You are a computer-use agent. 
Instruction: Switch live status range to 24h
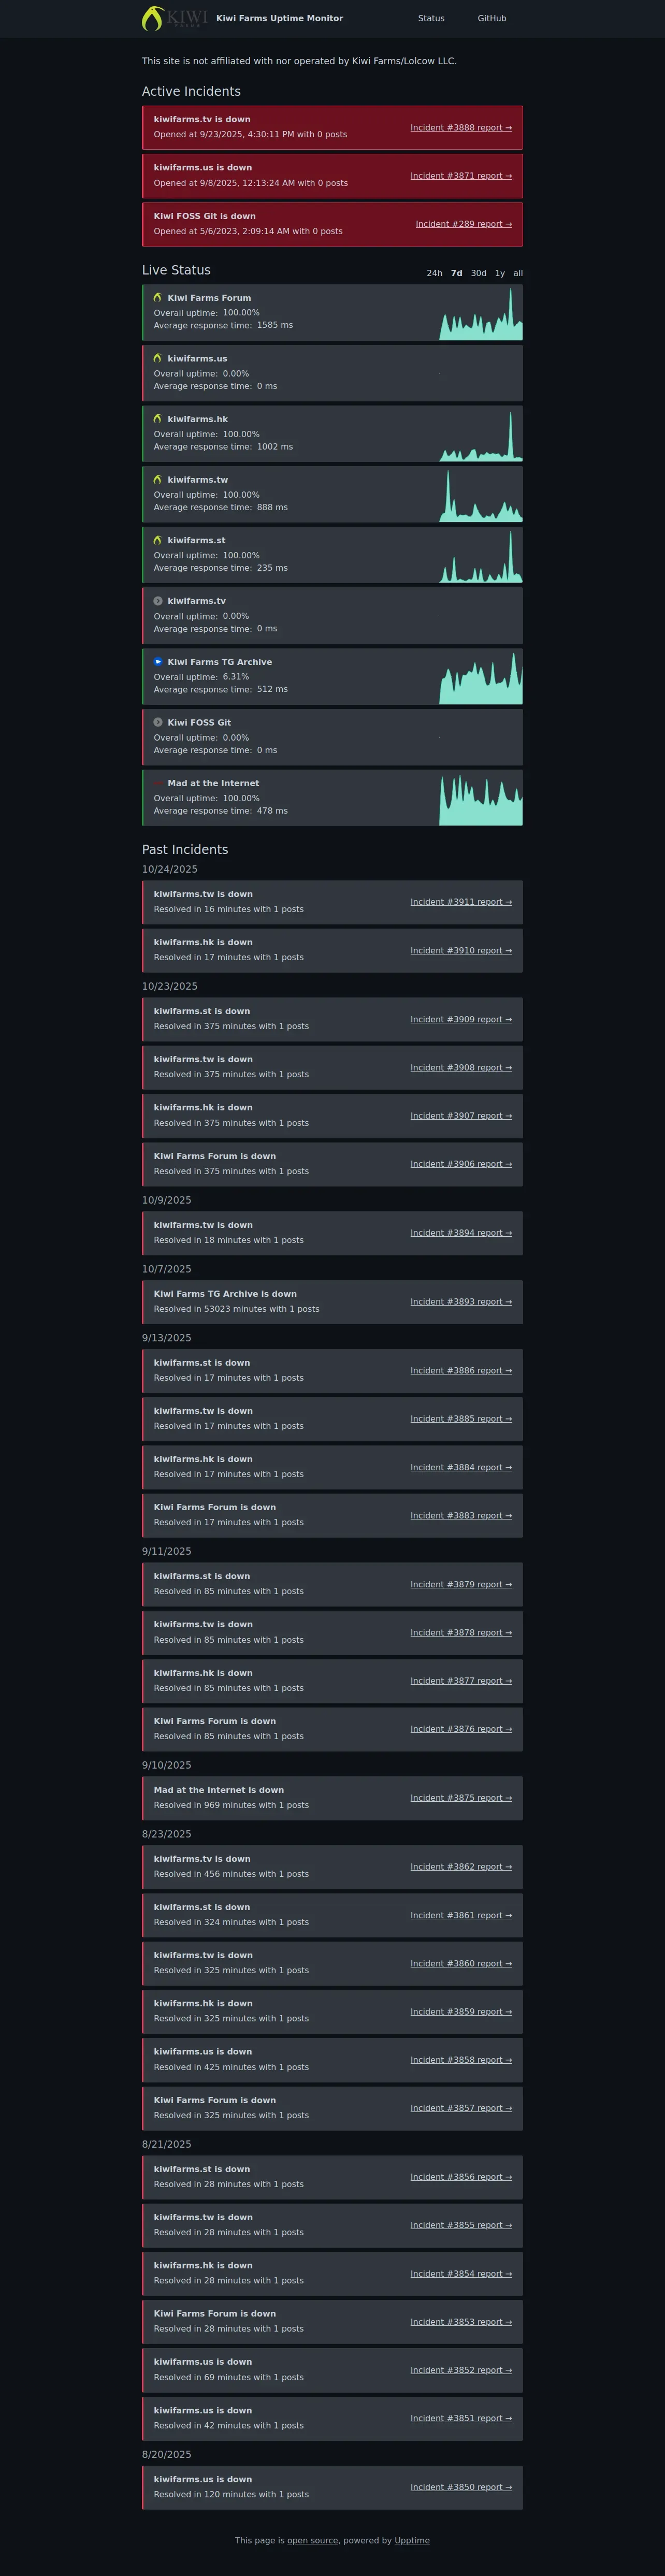(434, 273)
